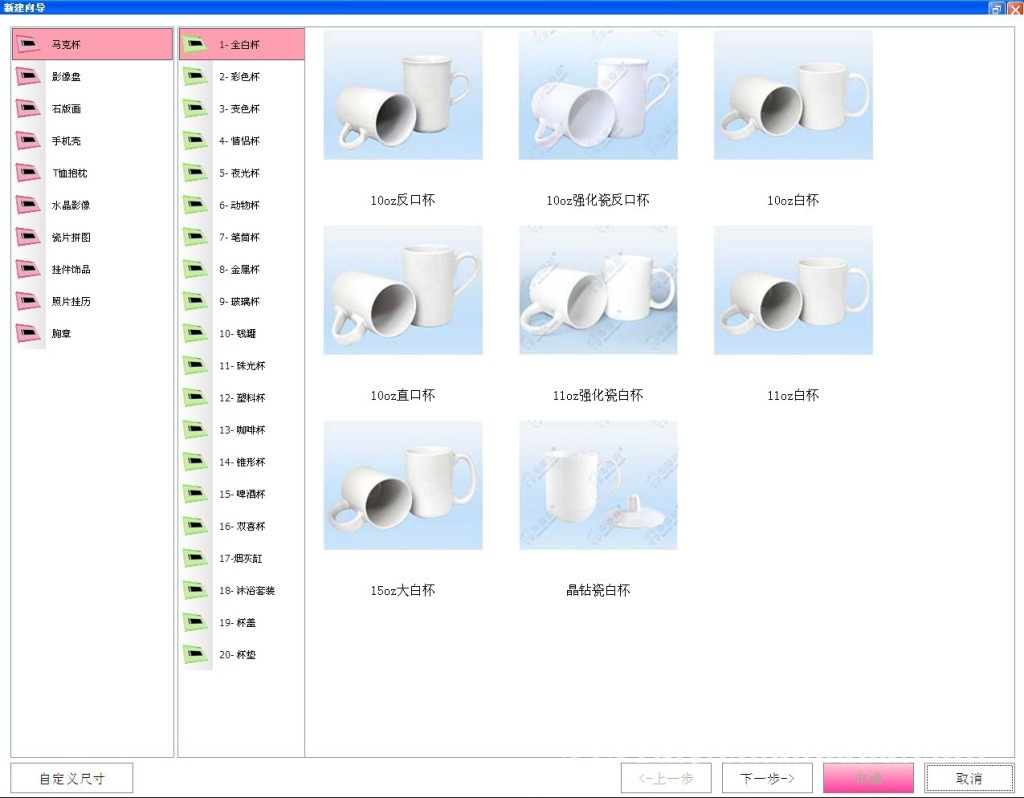Pick the 20- 杯垫 subcategory
1024x798 pixels.
pyautogui.click(x=238, y=655)
